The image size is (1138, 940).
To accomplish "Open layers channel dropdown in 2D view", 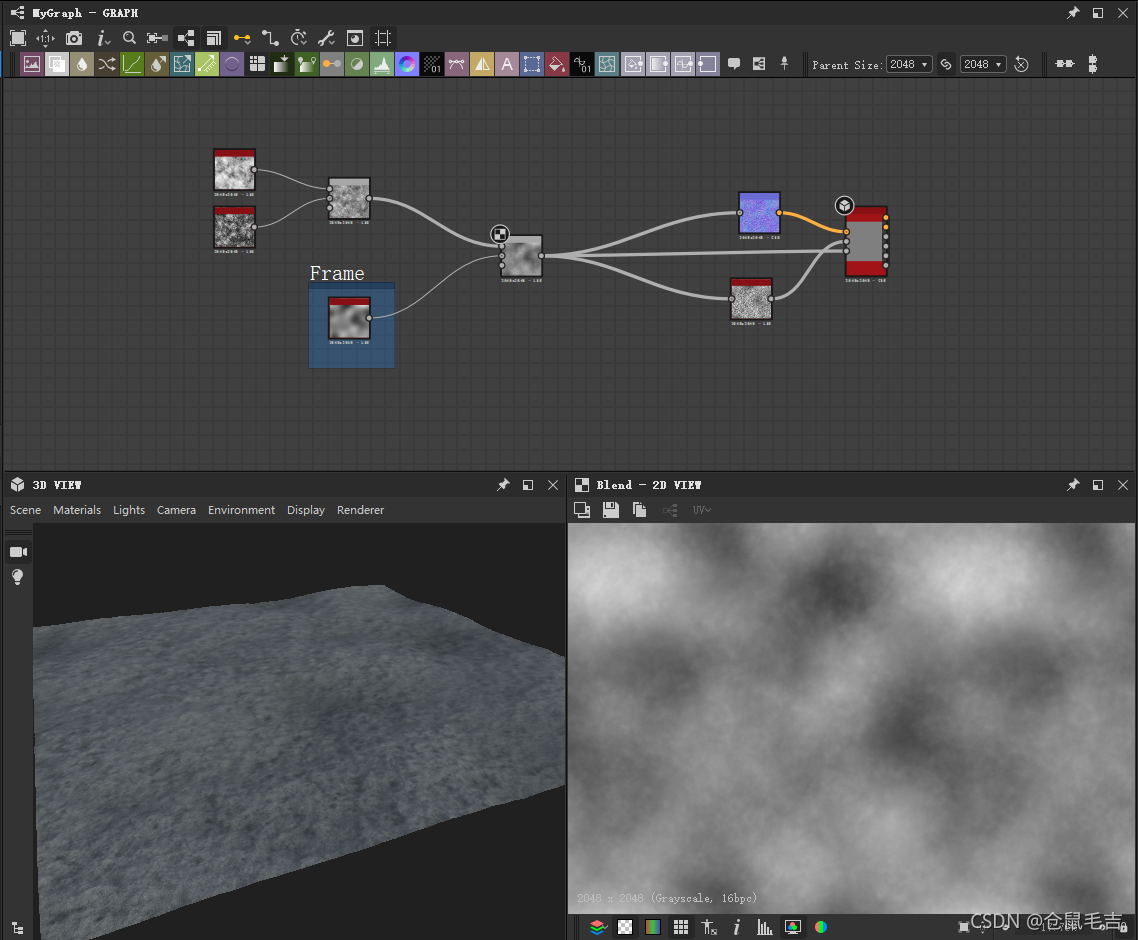I will pyautogui.click(x=597, y=927).
